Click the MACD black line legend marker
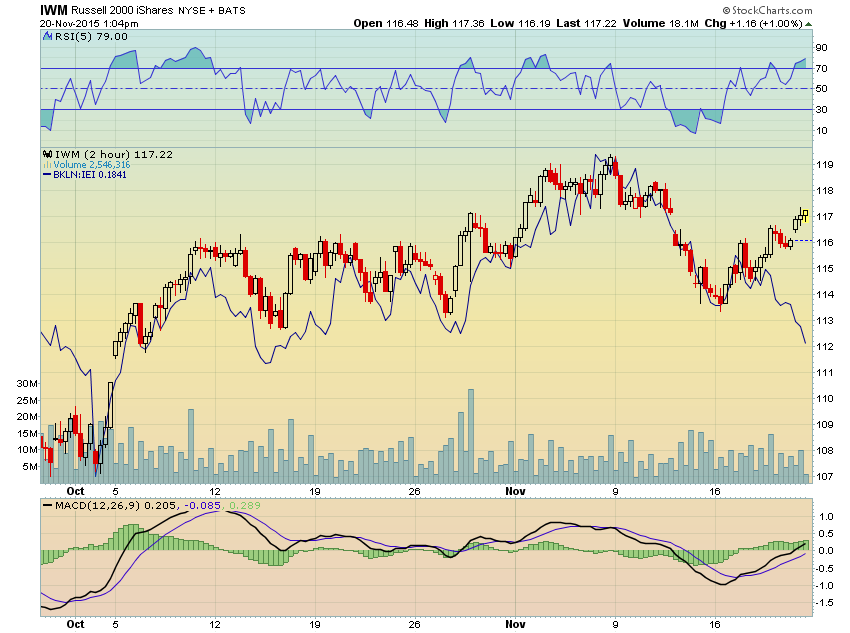The height and width of the screenshot is (633, 850). (x=46, y=505)
